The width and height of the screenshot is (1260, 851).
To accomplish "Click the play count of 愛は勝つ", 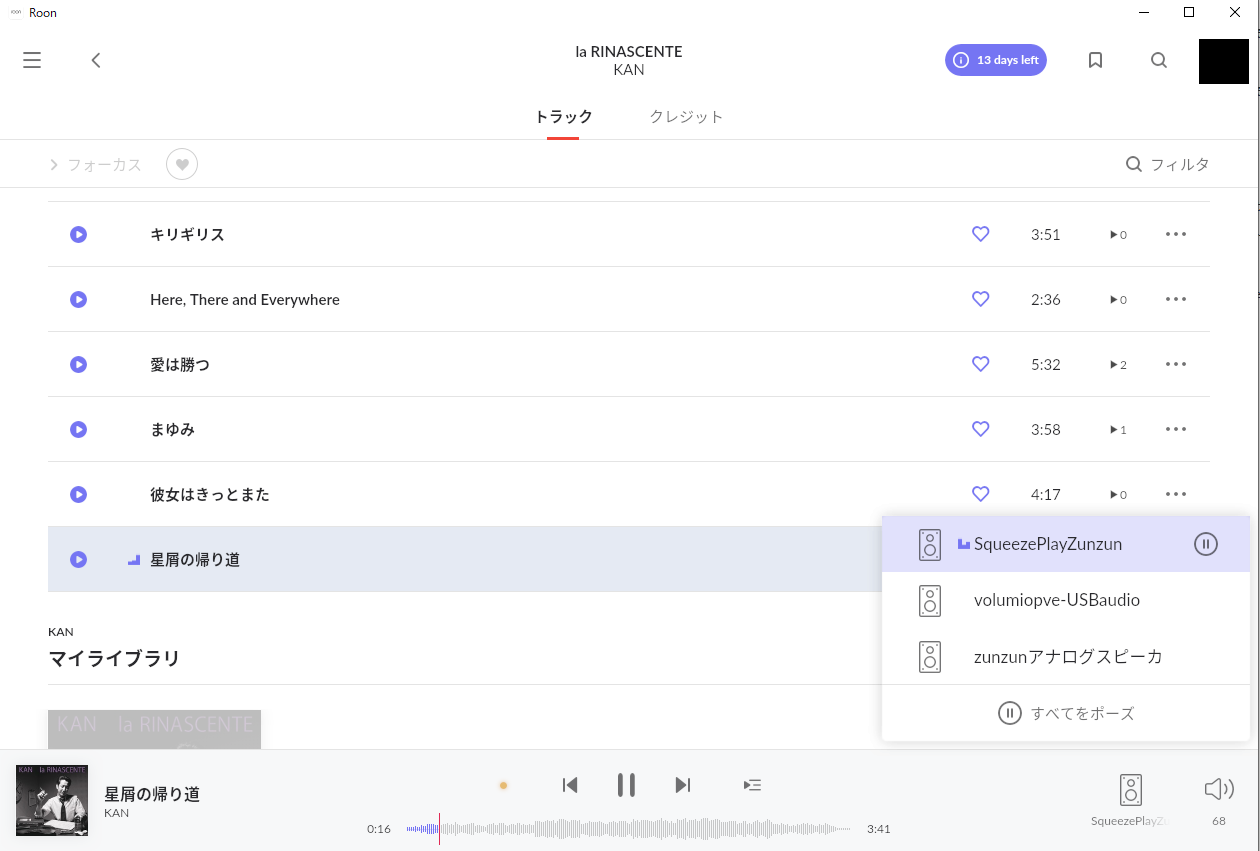I will coord(1118,365).
